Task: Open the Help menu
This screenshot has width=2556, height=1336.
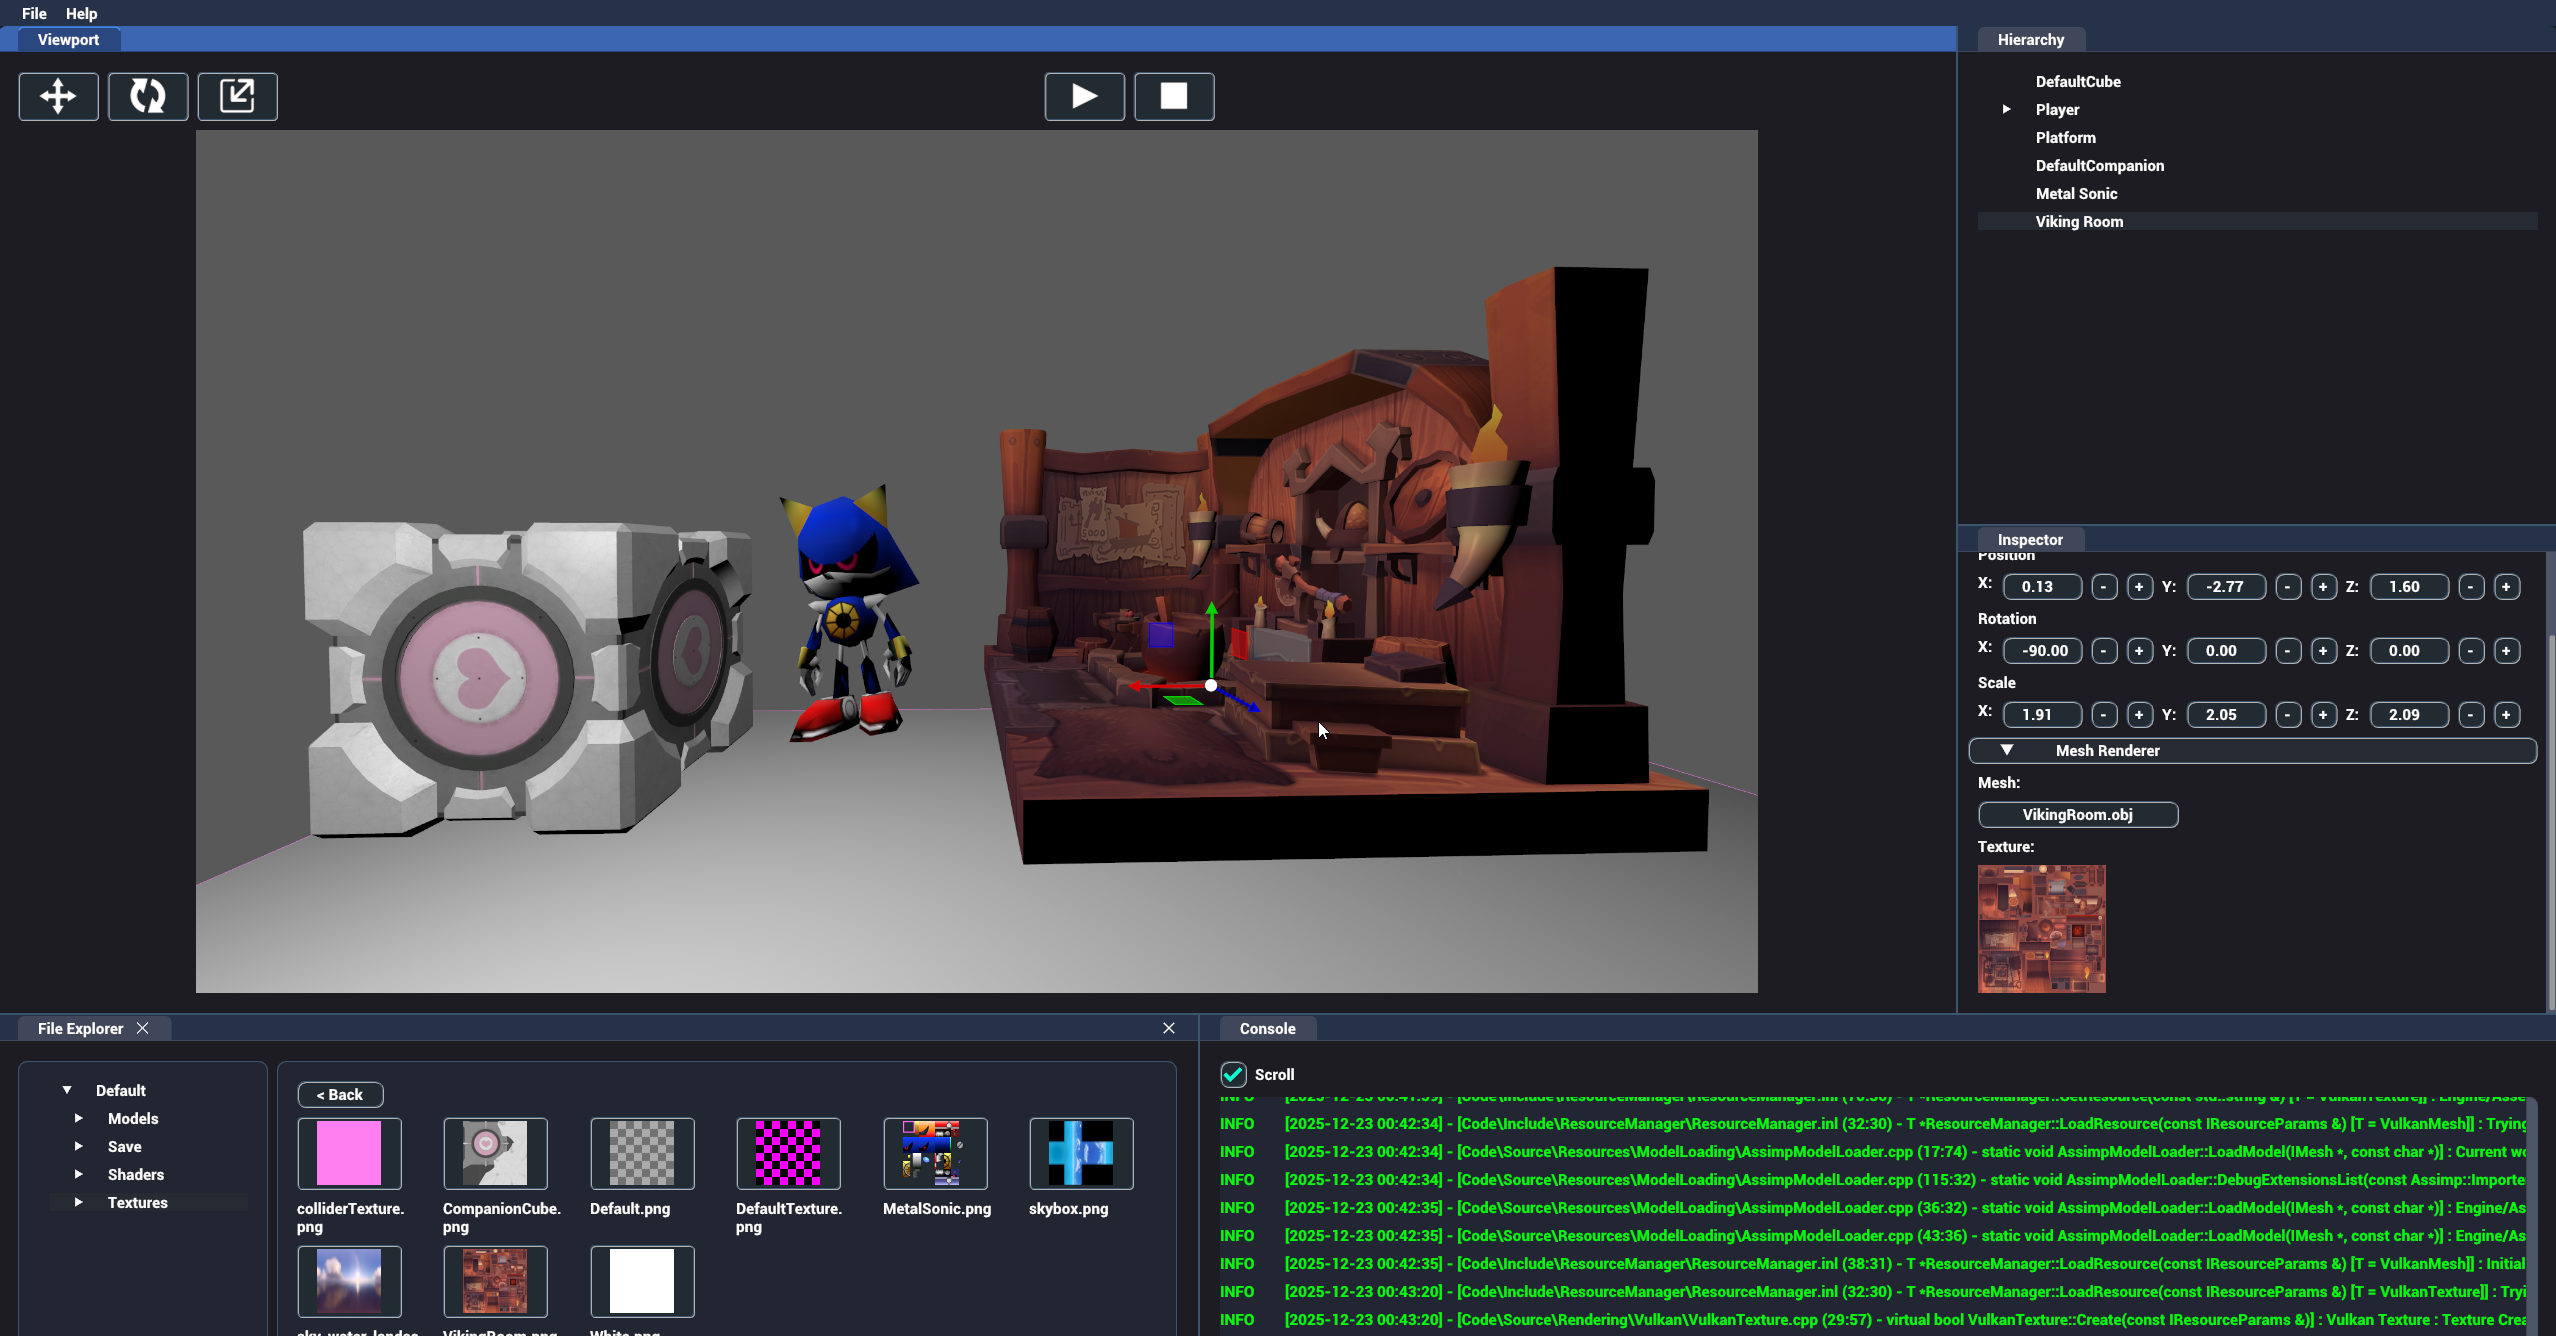Action: click(x=81, y=13)
